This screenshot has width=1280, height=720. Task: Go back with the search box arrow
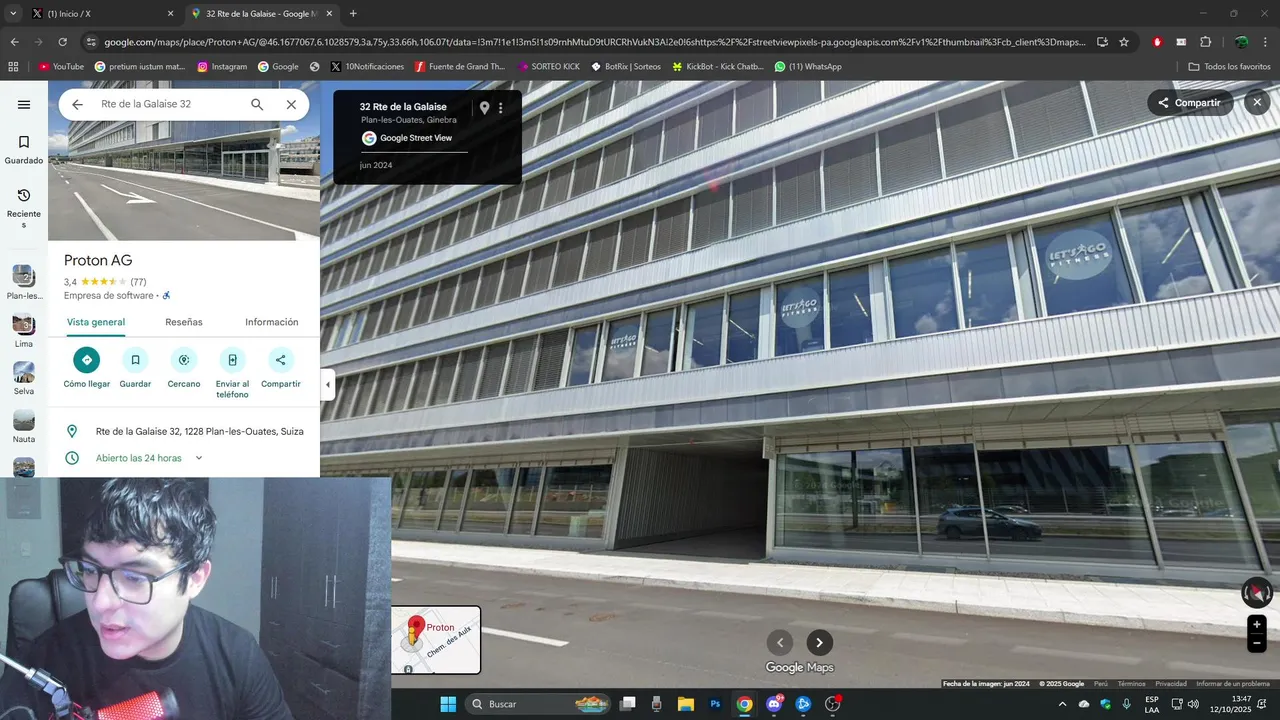click(x=77, y=104)
